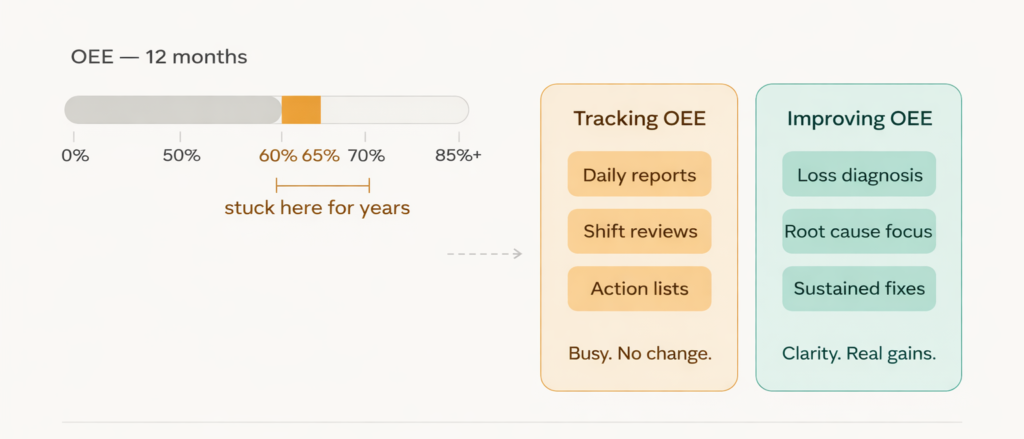Select the Loss diagnosis chip
The image size is (1024, 439).
pyautogui.click(x=859, y=174)
